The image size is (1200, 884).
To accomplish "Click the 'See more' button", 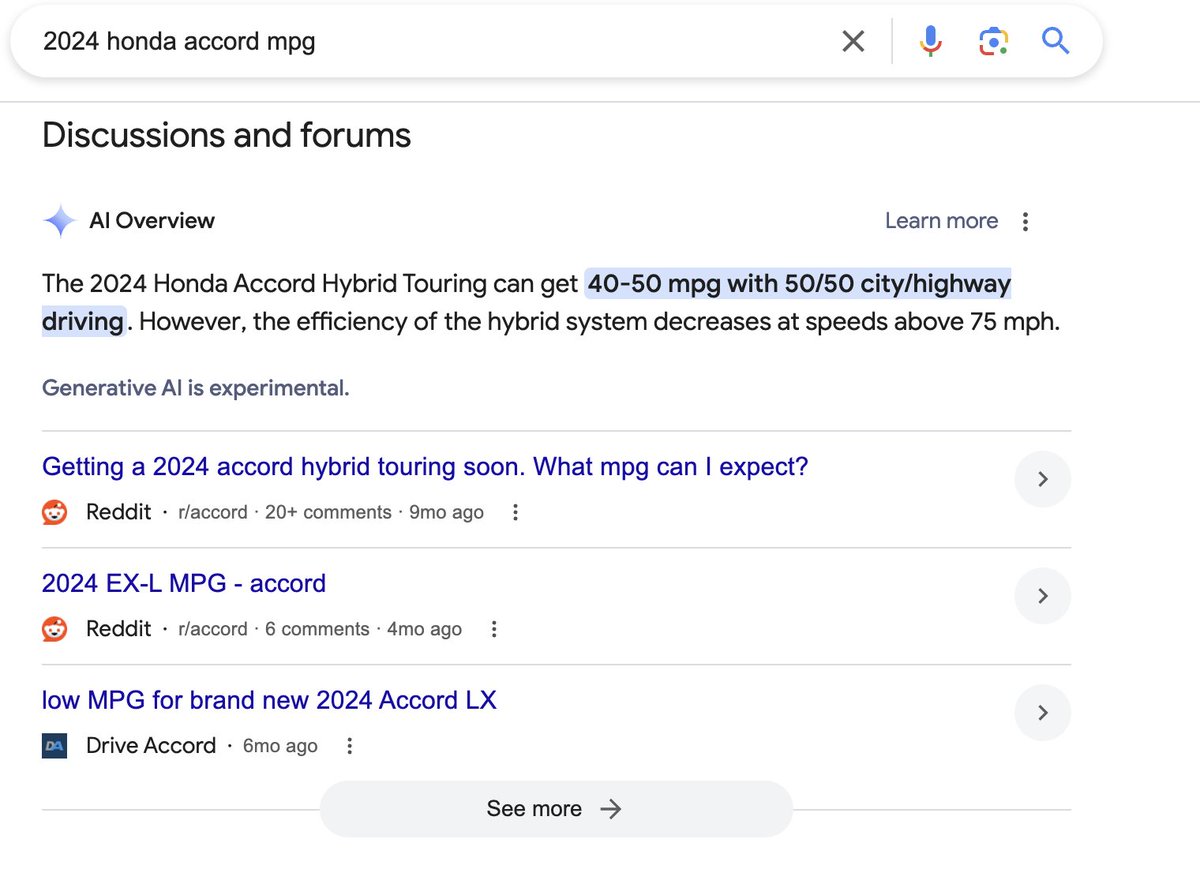I will click(x=556, y=809).
